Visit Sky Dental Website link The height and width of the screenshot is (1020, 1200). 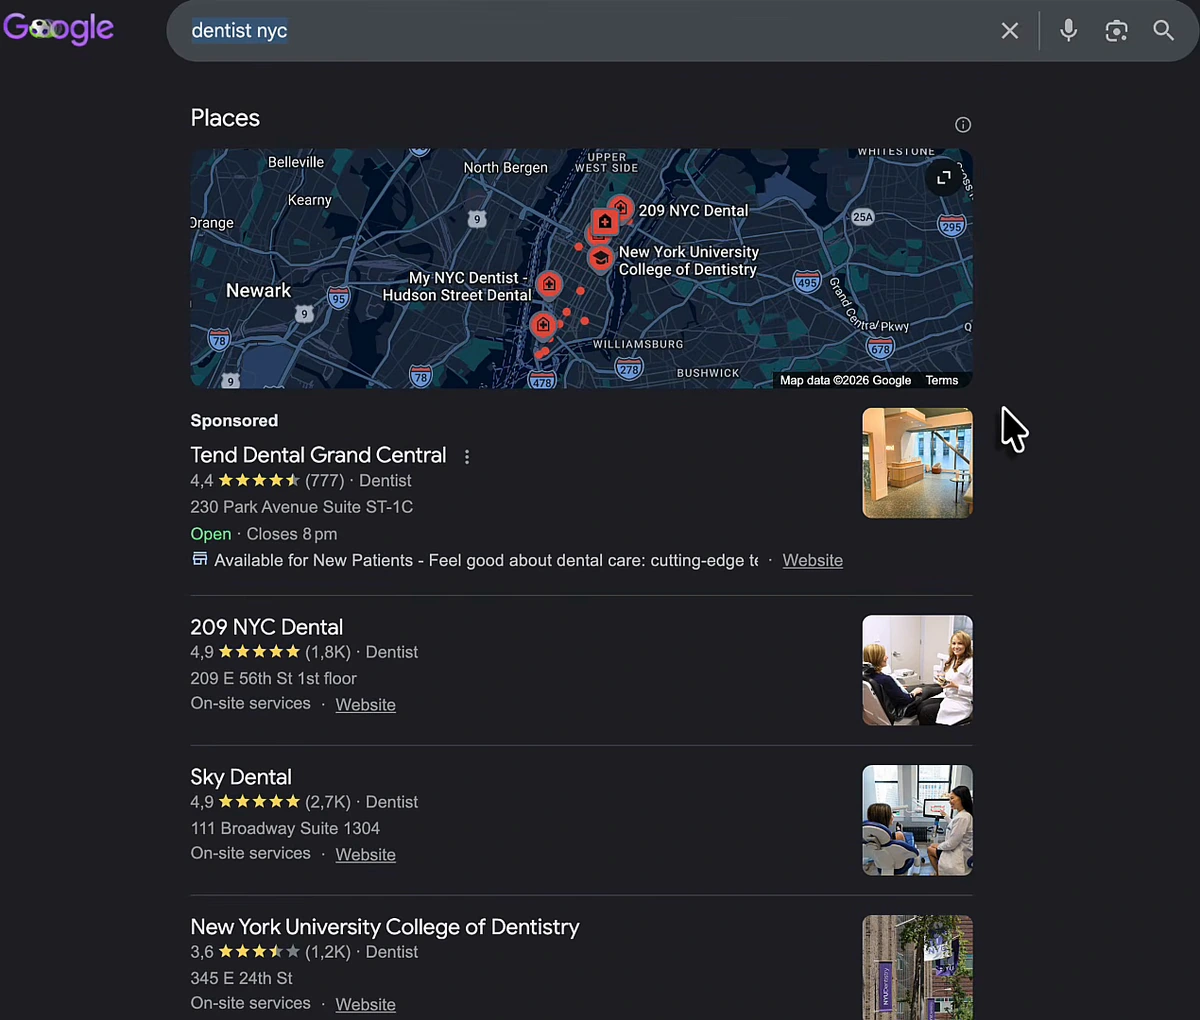tap(365, 855)
